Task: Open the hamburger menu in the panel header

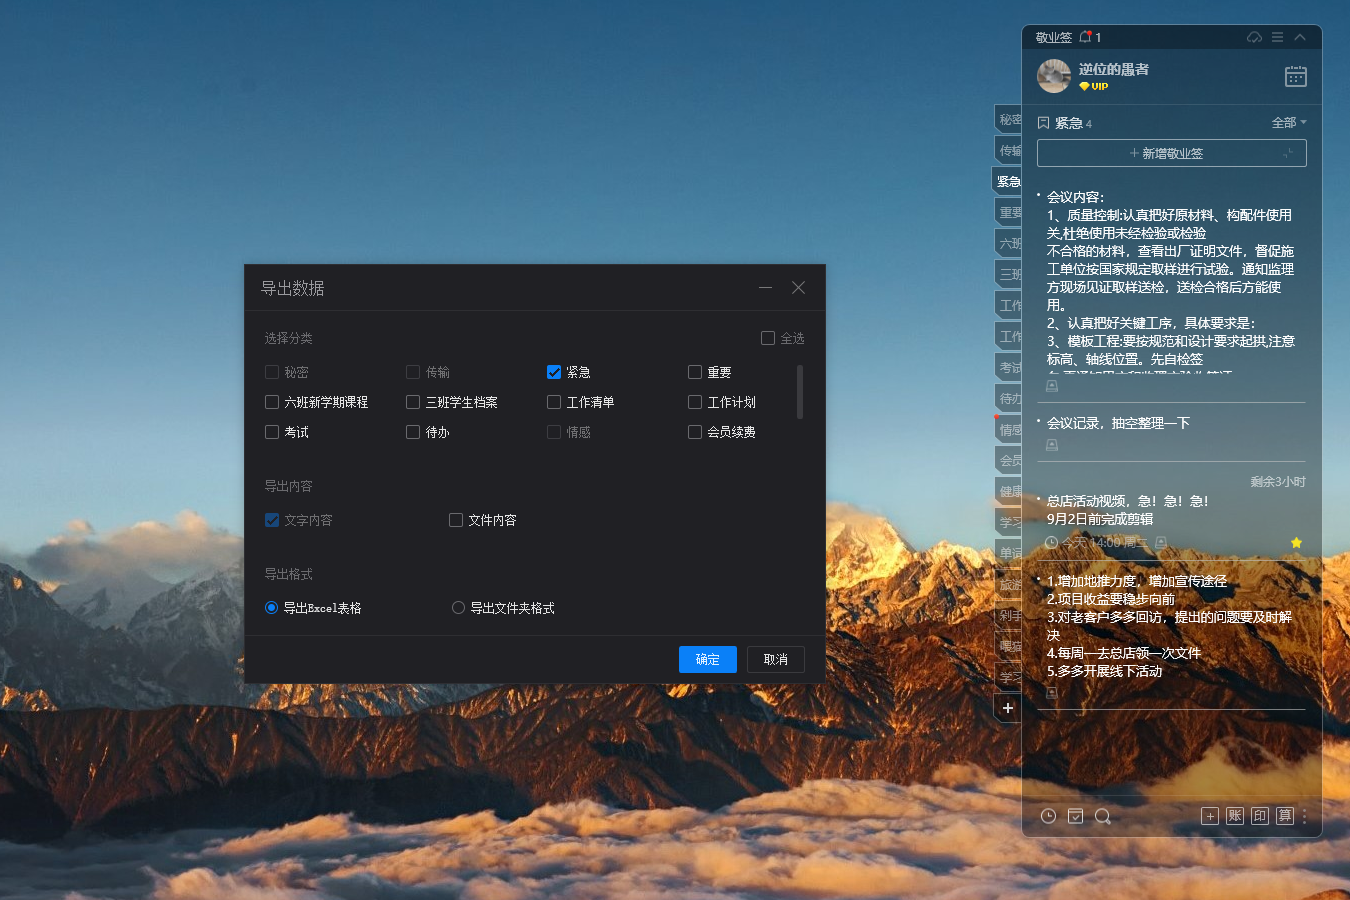Action: click(x=1277, y=37)
